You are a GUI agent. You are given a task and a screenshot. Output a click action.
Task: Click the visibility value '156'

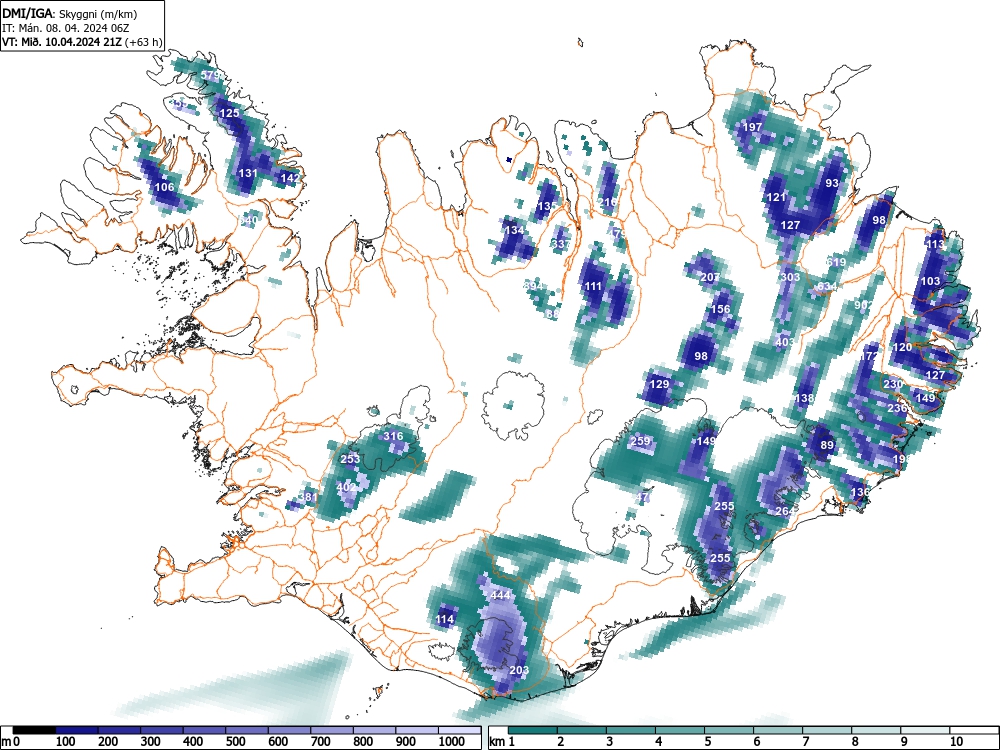720,309
